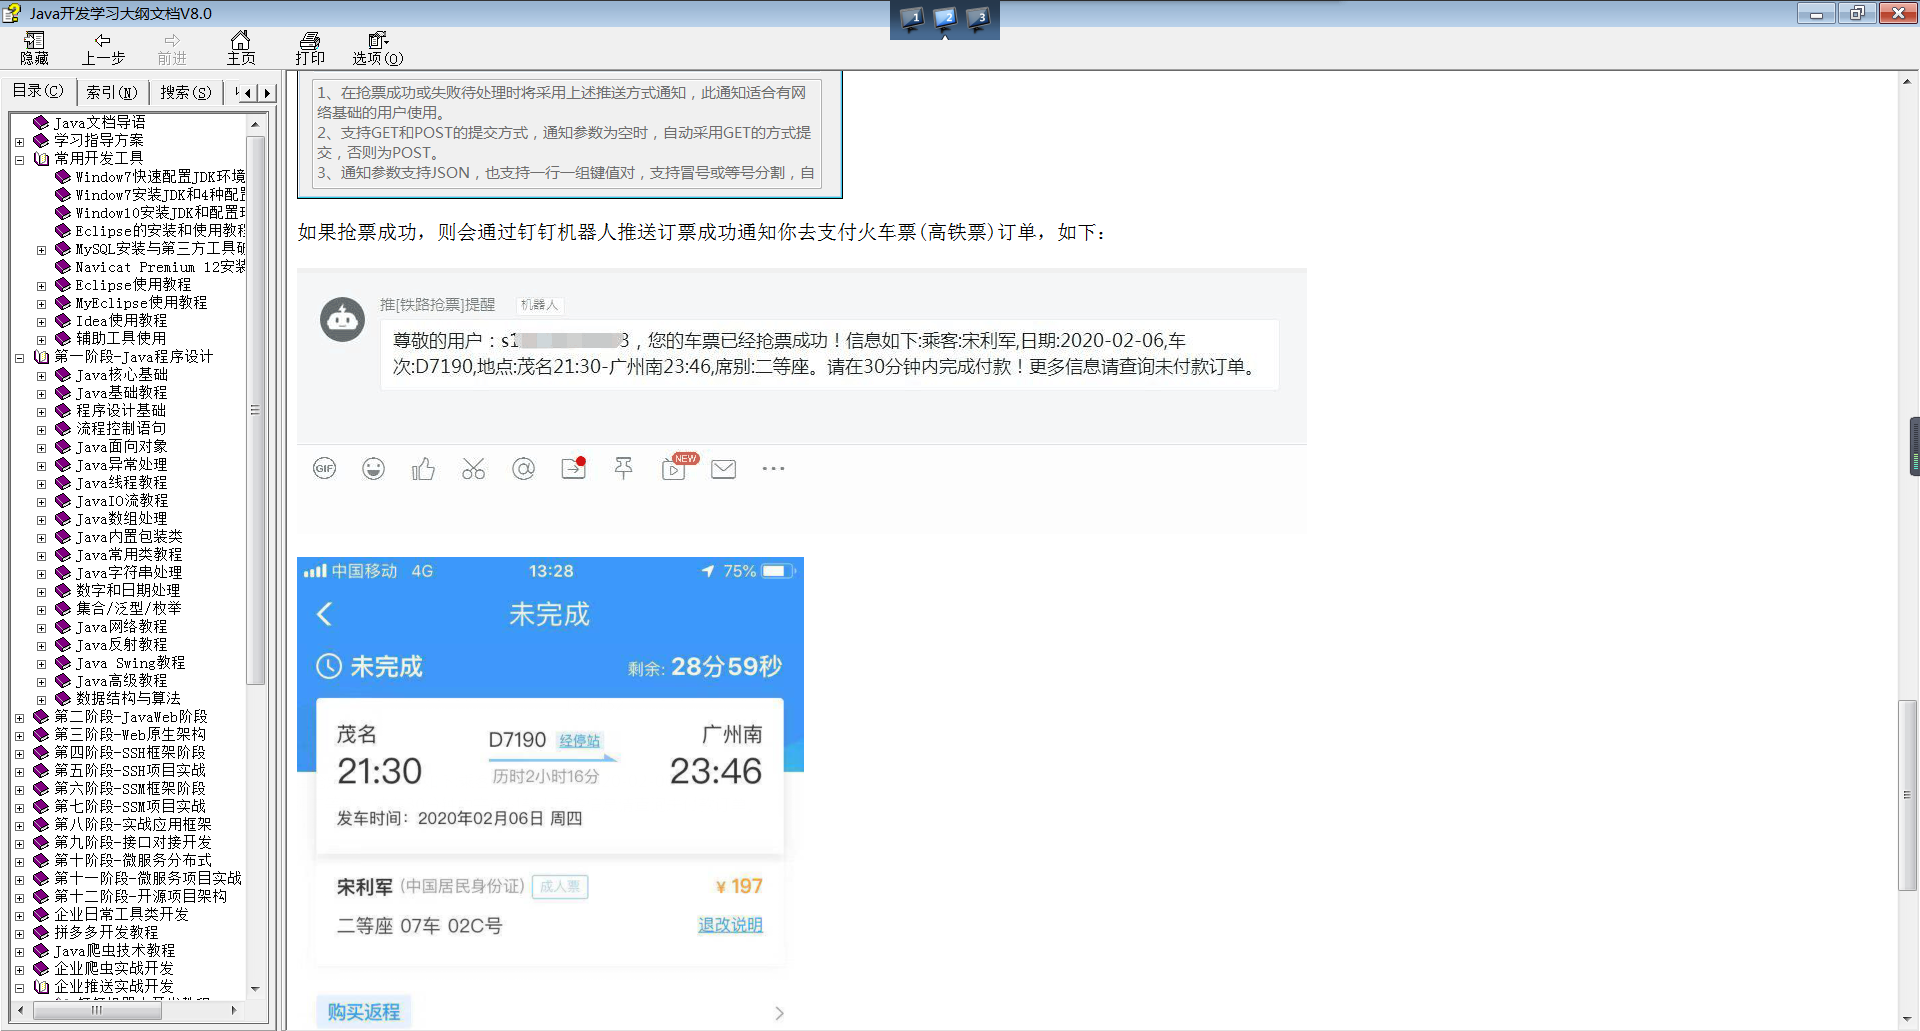Select the Idea使用教程 tree item
This screenshot has width=1920, height=1031.
click(x=121, y=320)
